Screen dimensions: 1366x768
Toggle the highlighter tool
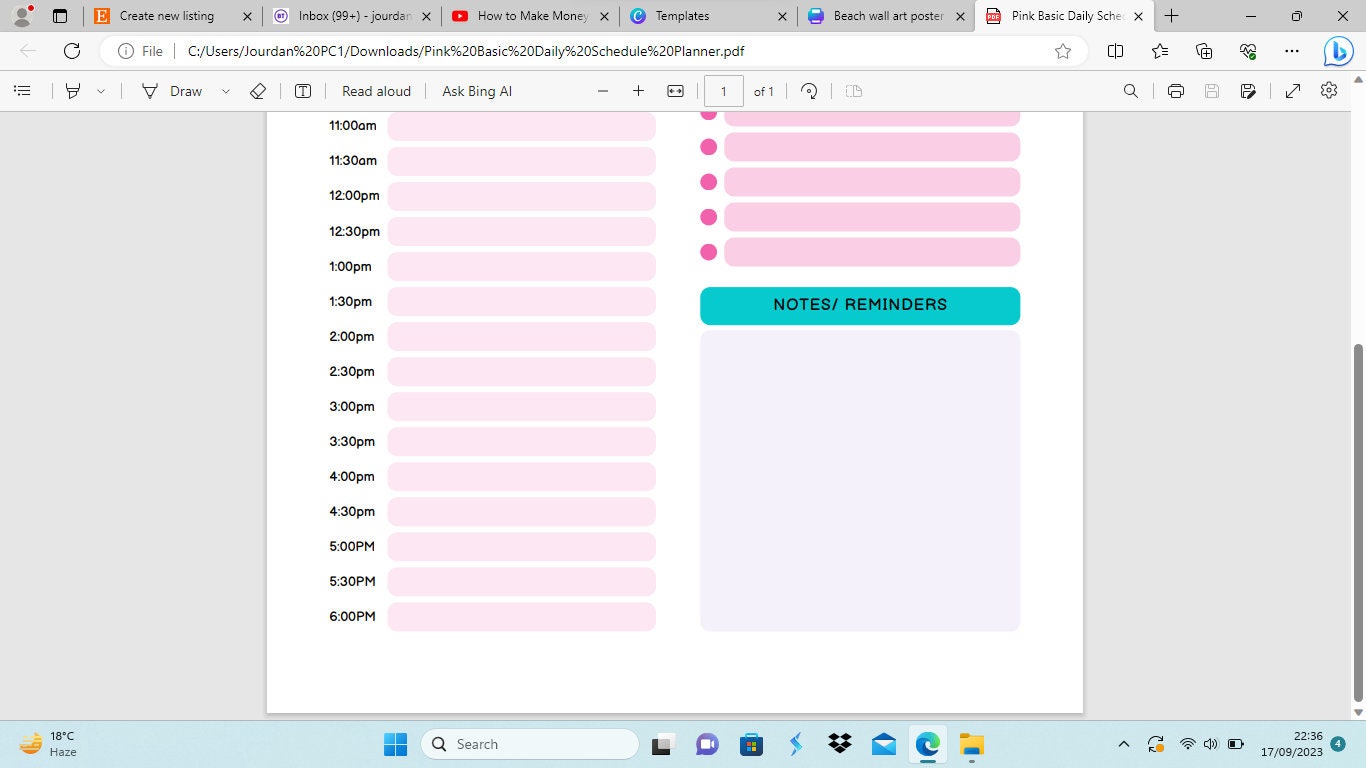click(71, 91)
